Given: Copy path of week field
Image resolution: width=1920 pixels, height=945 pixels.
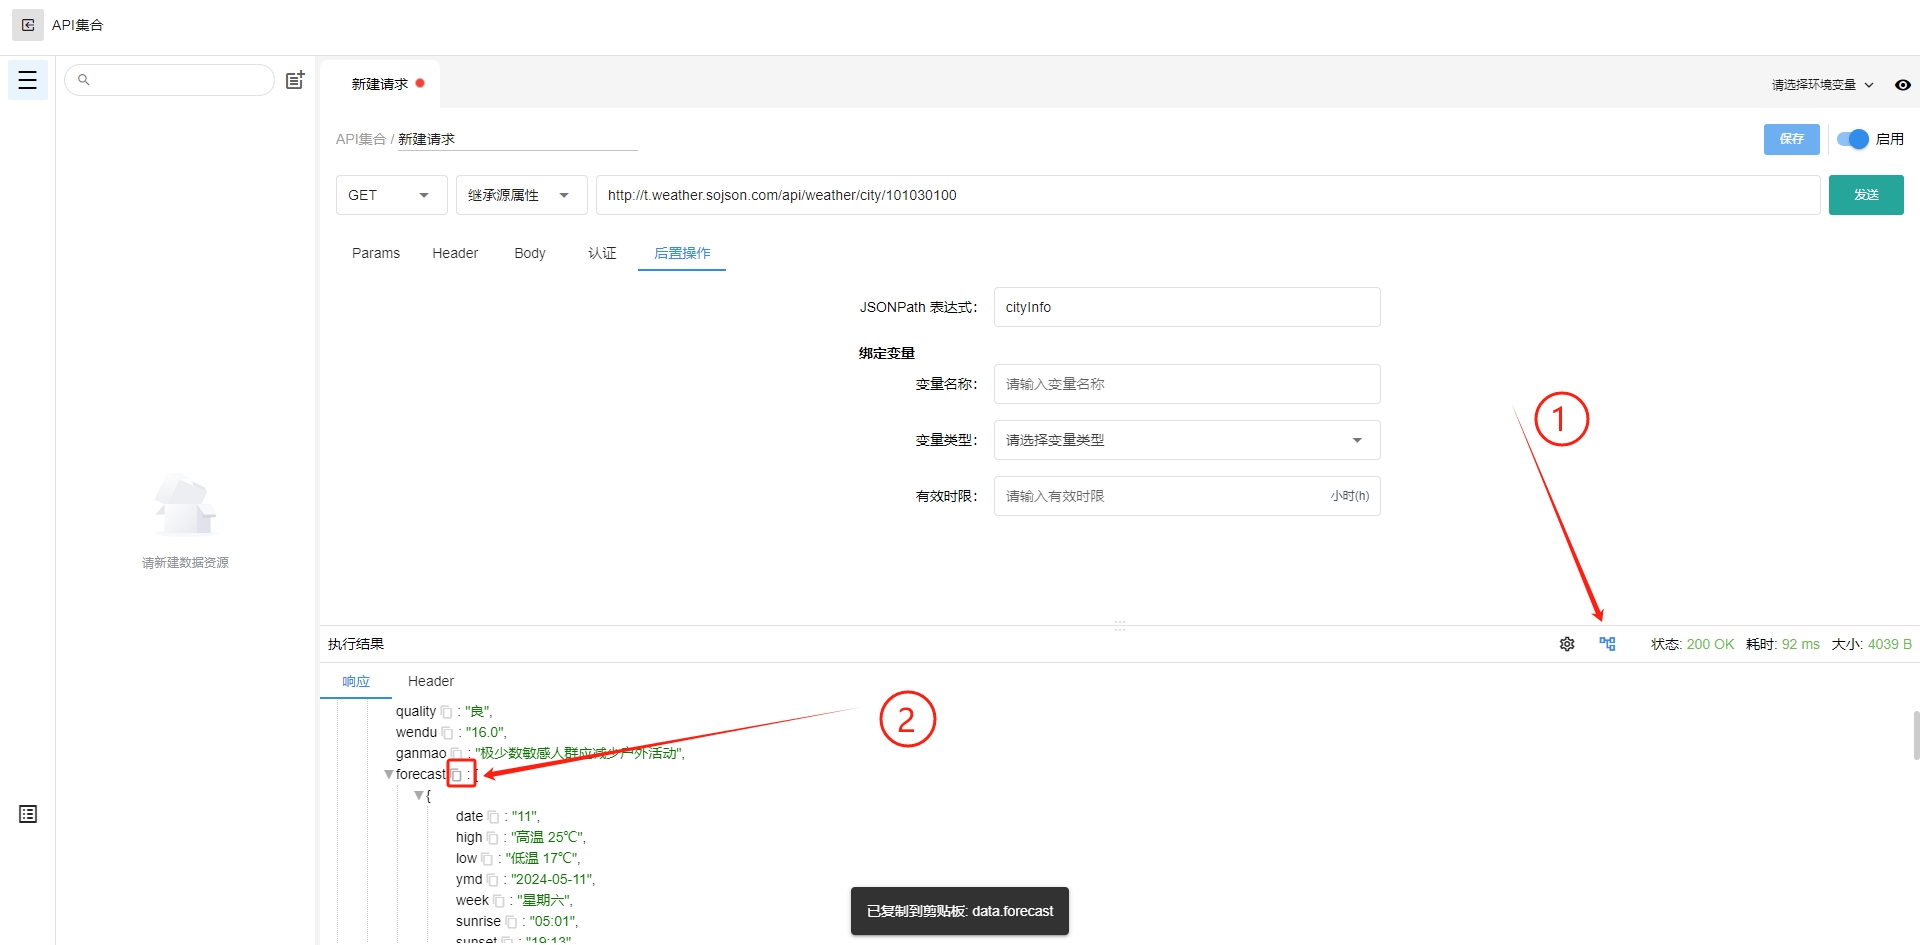Looking at the screenshot, I should [x=499, y=901].
